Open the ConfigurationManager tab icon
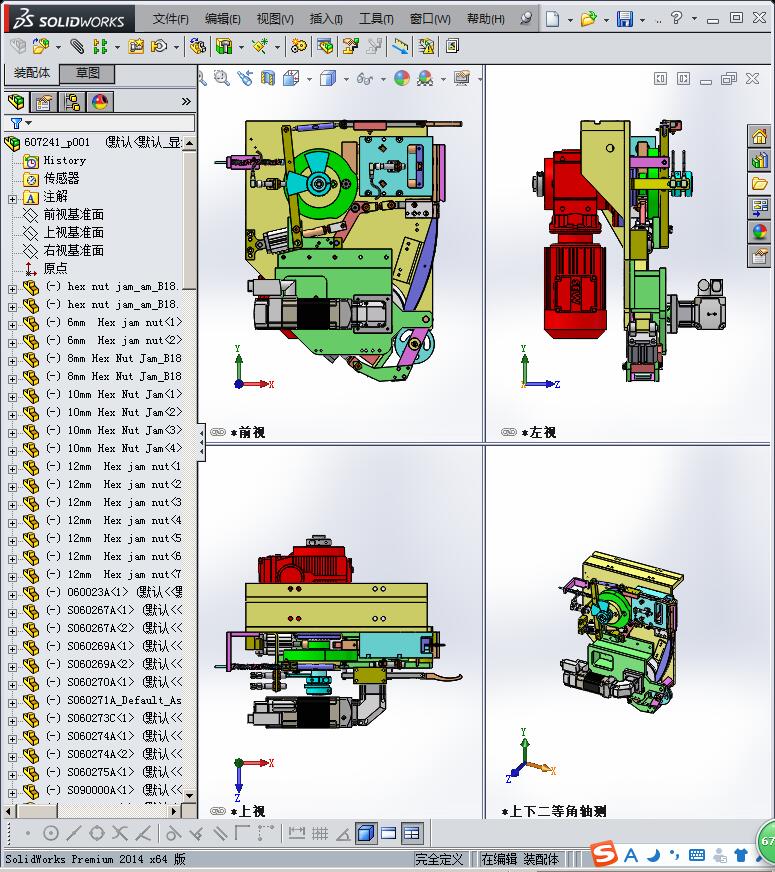The image size is (775, 872). 72,102
